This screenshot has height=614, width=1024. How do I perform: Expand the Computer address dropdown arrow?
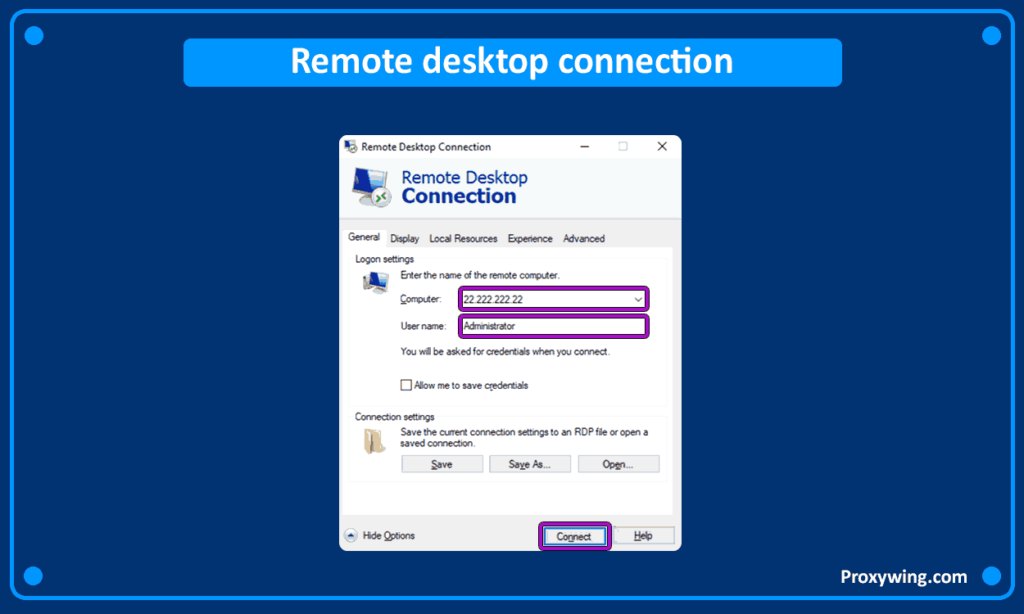coord(638,299)
